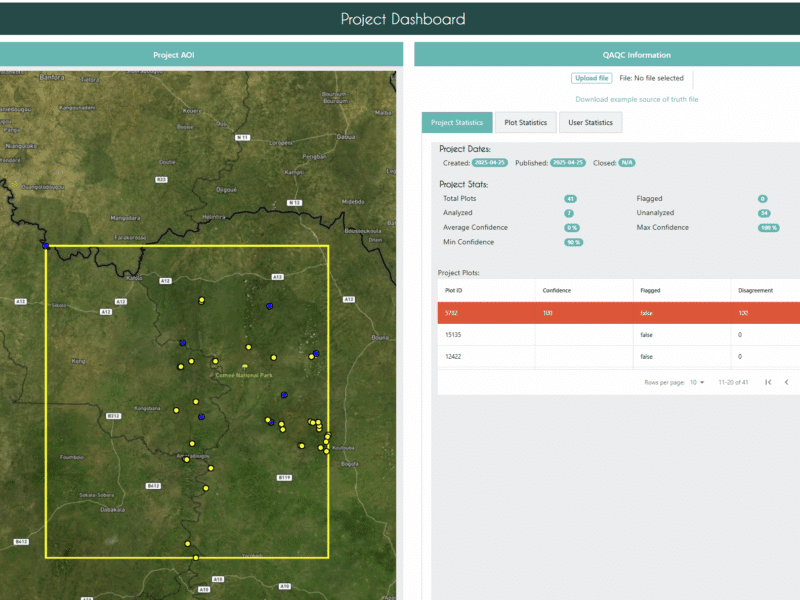Click the Dabakala label on the map

[x=112, y=510]
